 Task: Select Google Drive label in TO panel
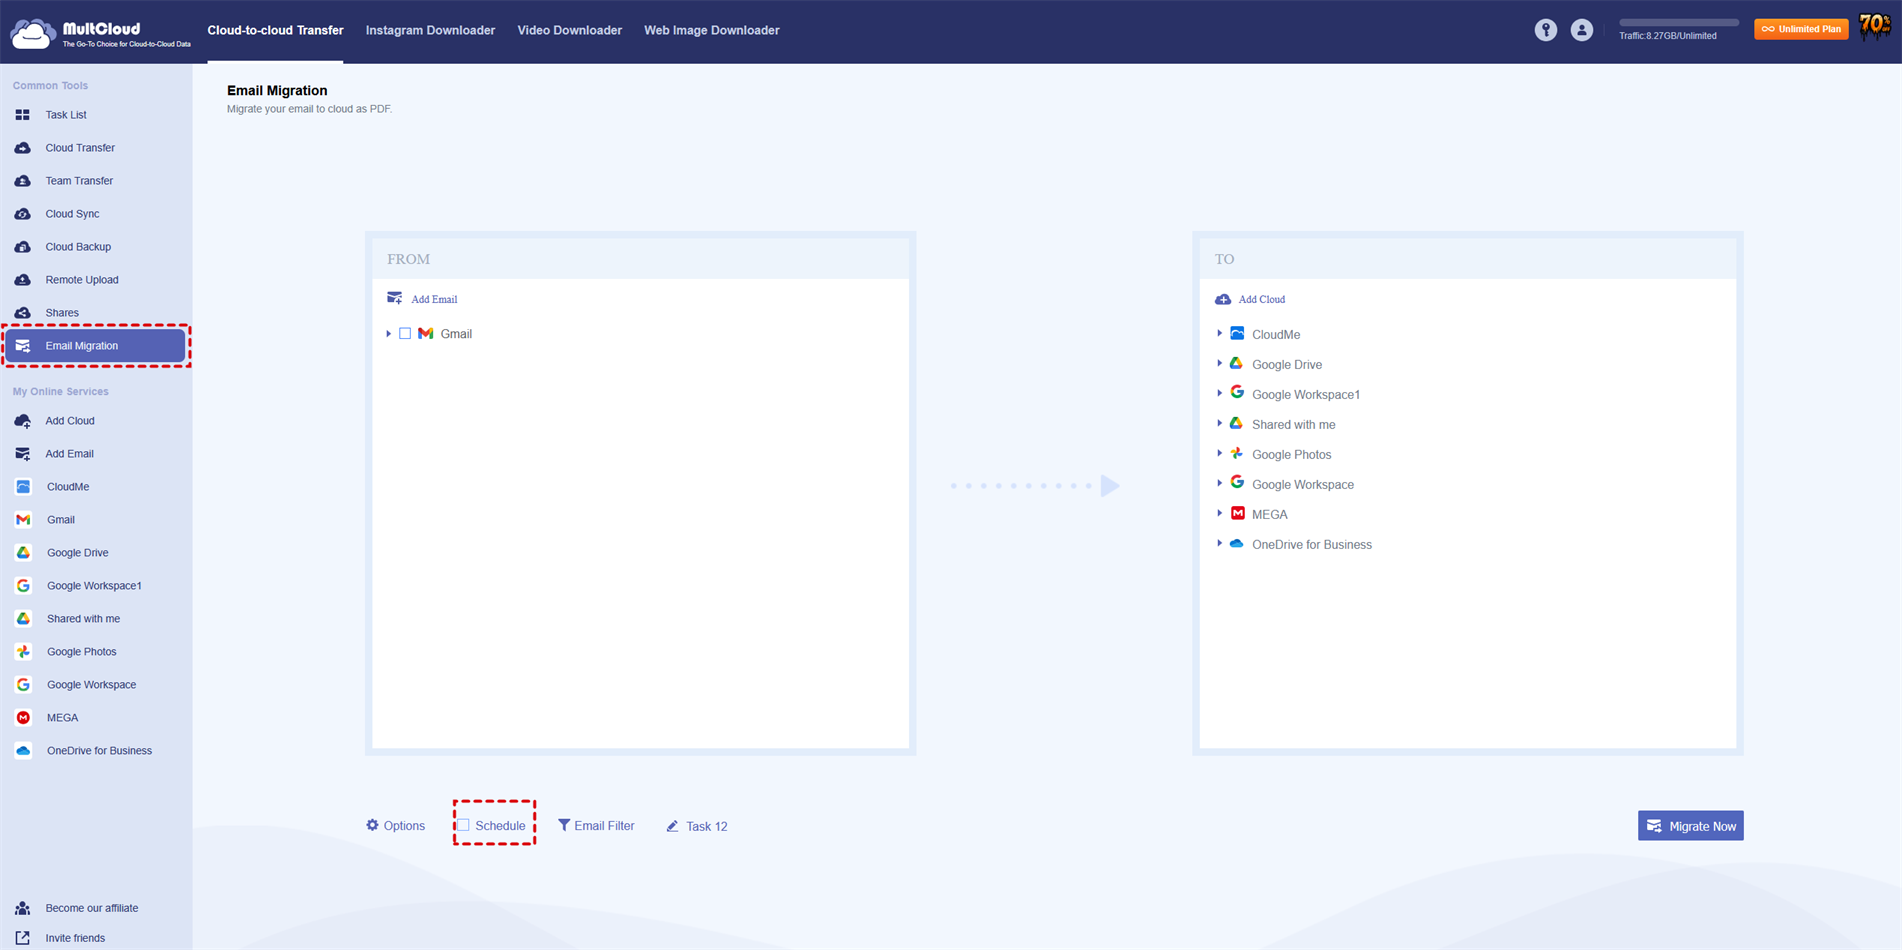click(1287, 365)
